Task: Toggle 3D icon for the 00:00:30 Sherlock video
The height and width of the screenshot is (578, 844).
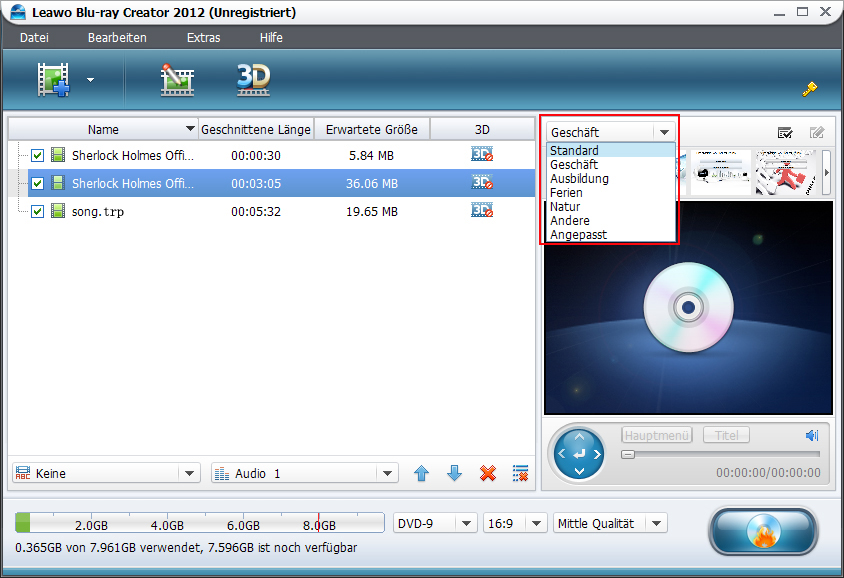Action: coord(482,155)
